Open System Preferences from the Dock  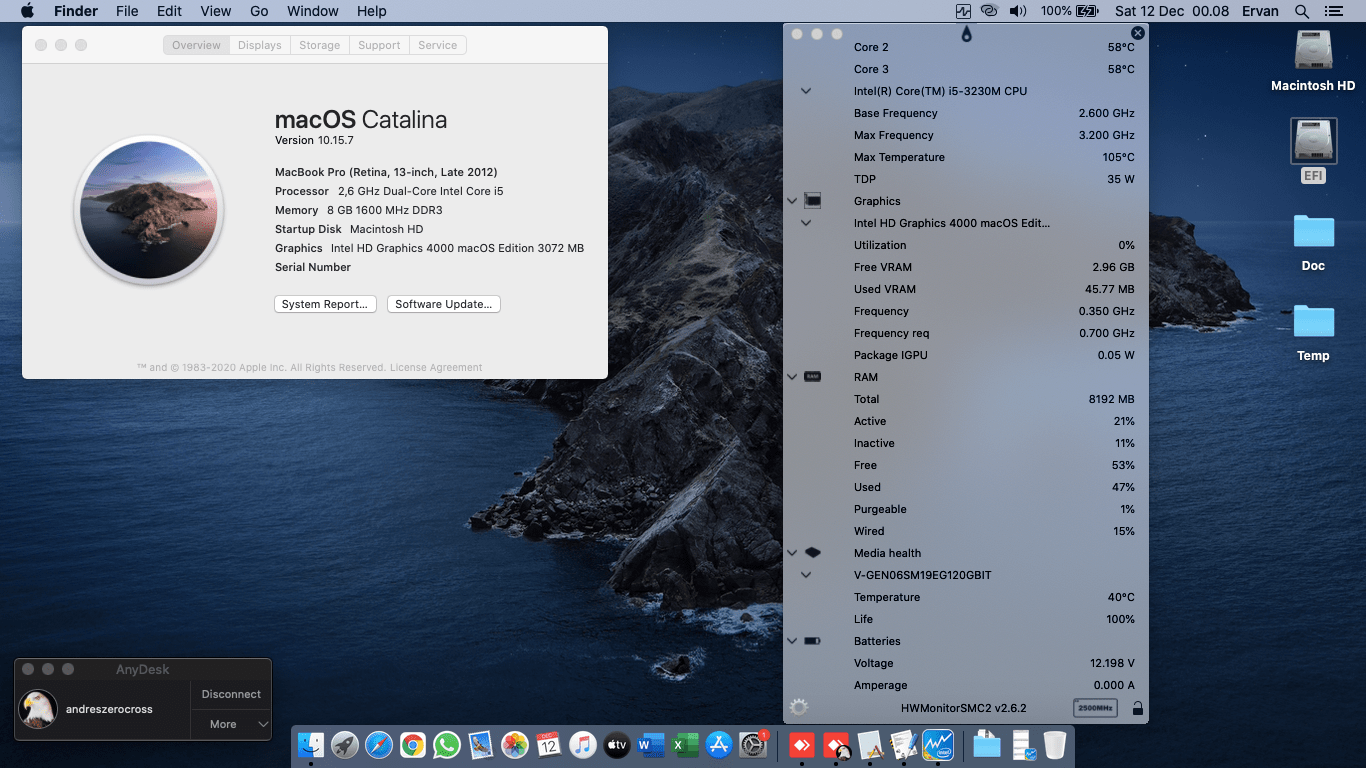(x=753, y=745)
